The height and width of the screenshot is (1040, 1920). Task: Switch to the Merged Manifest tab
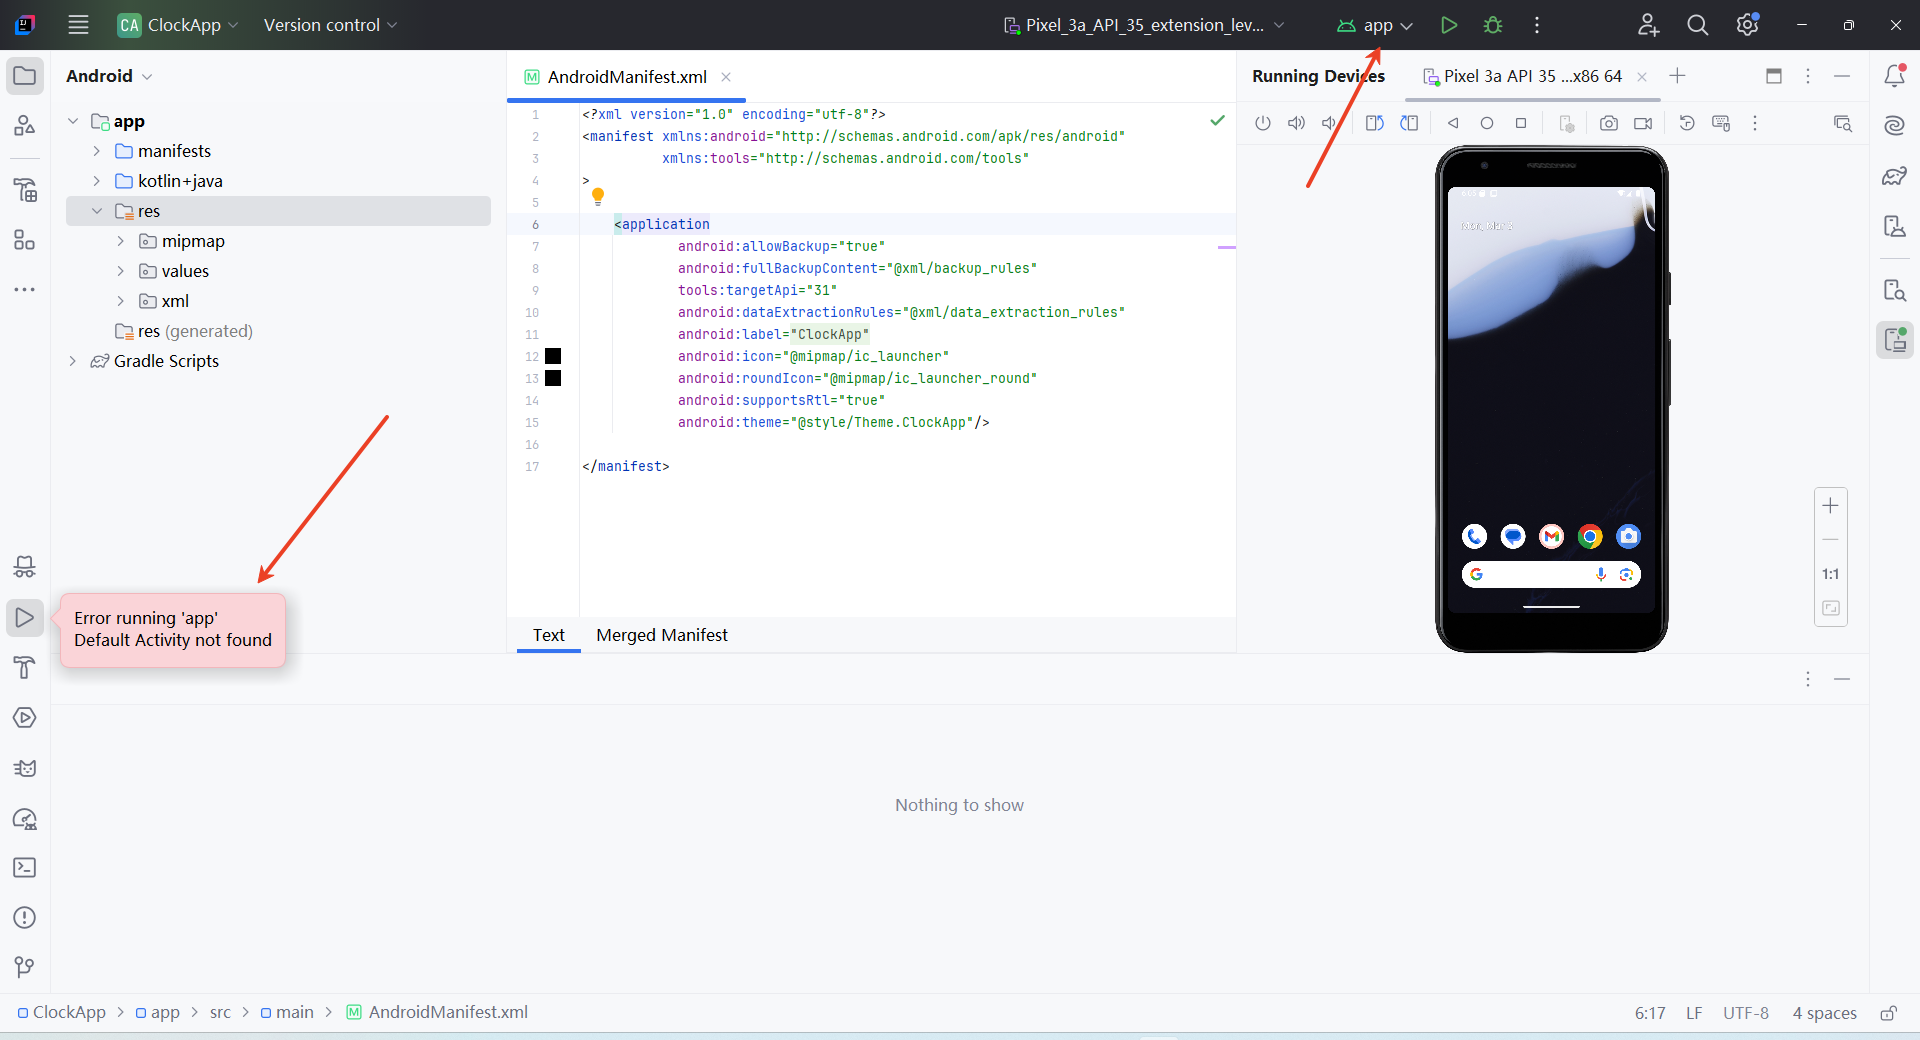662,635
